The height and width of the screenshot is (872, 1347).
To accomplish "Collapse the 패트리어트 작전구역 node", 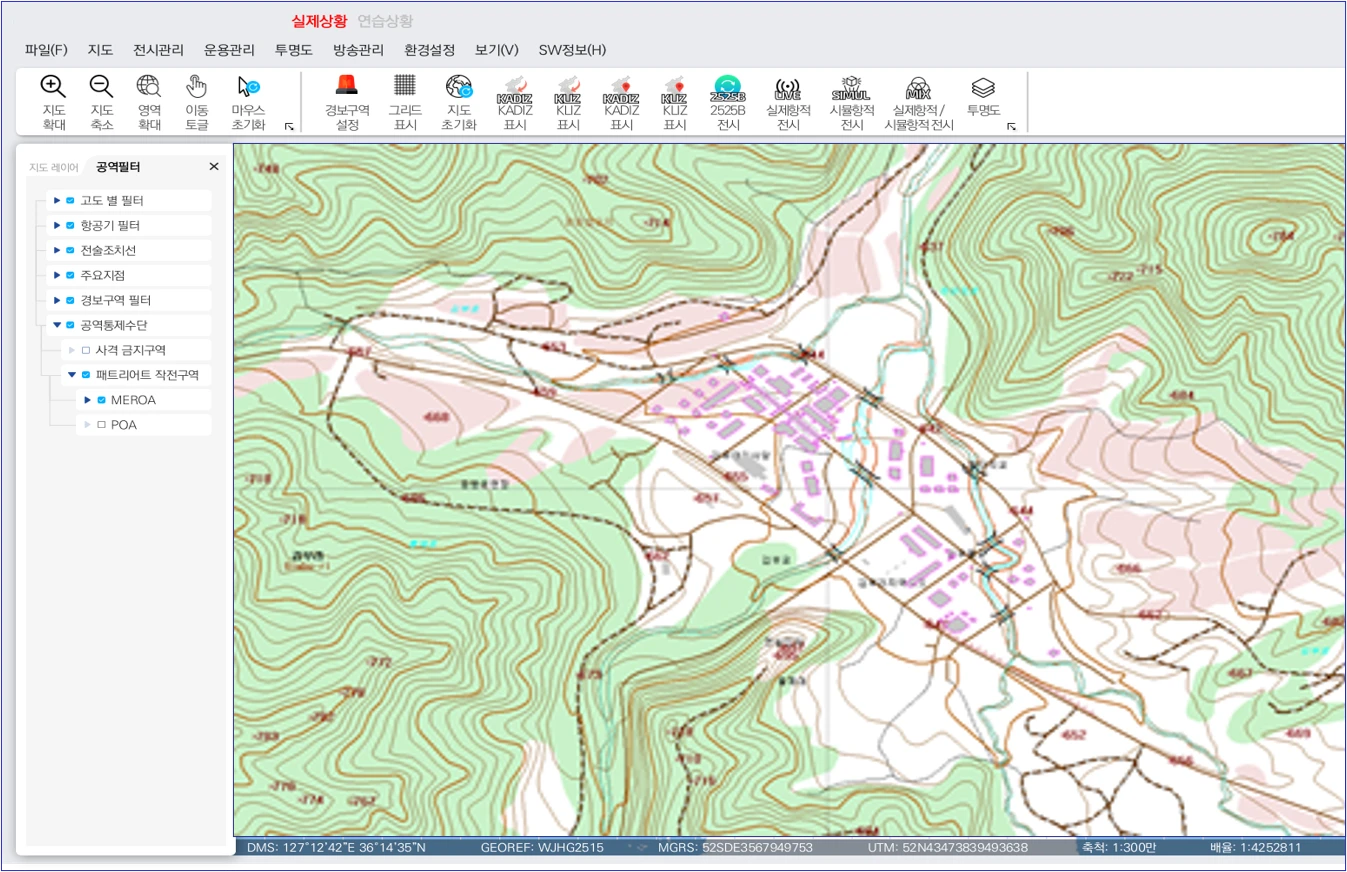I will pyautogui.click(x=72, y=375).
